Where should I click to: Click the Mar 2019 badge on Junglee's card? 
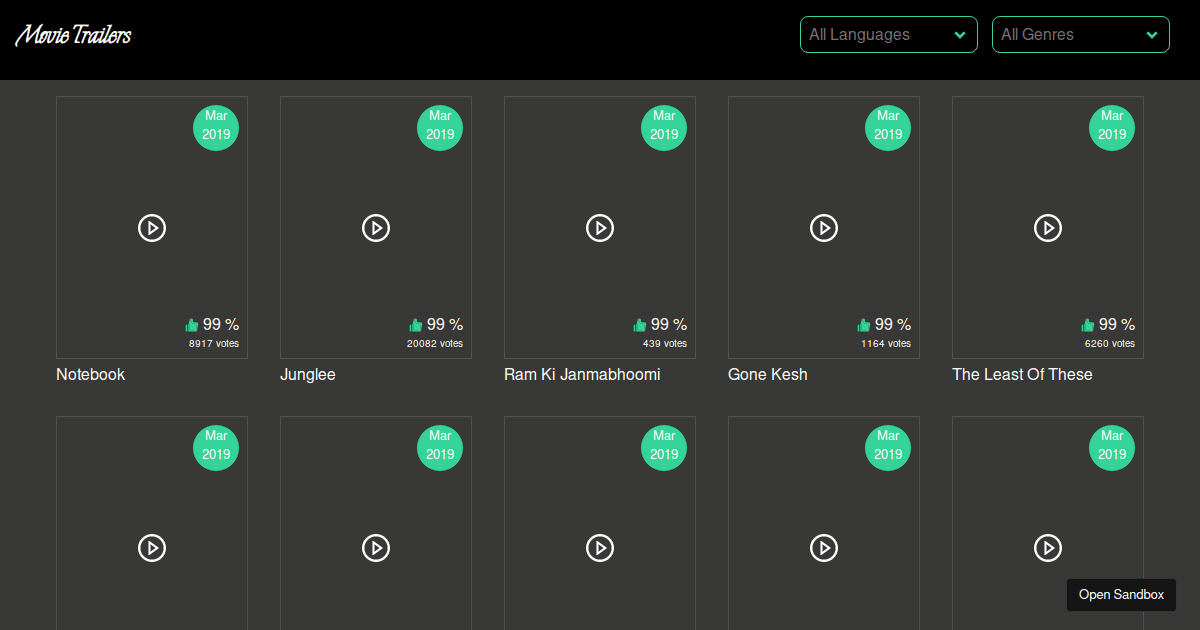[x=440, y=127]
